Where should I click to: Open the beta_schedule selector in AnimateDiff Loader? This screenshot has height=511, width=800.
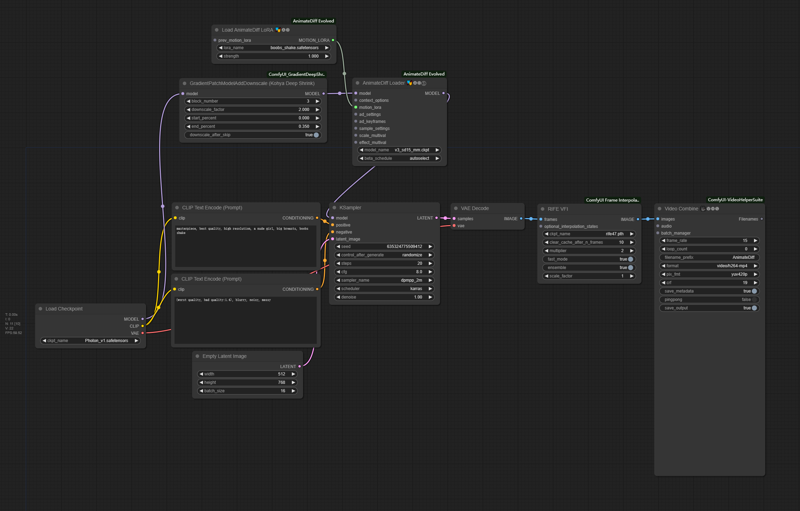click(x=398, y=158)
